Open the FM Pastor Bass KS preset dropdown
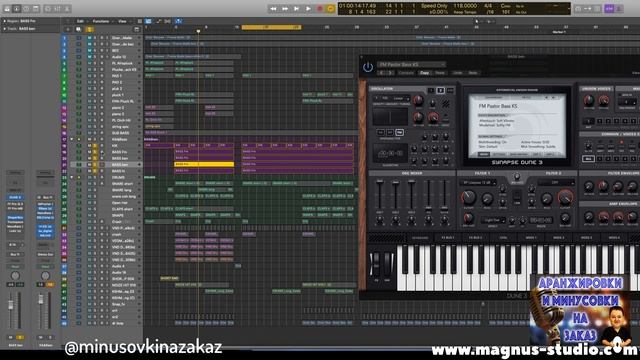 pyautogui.click(x=411, y=64)
